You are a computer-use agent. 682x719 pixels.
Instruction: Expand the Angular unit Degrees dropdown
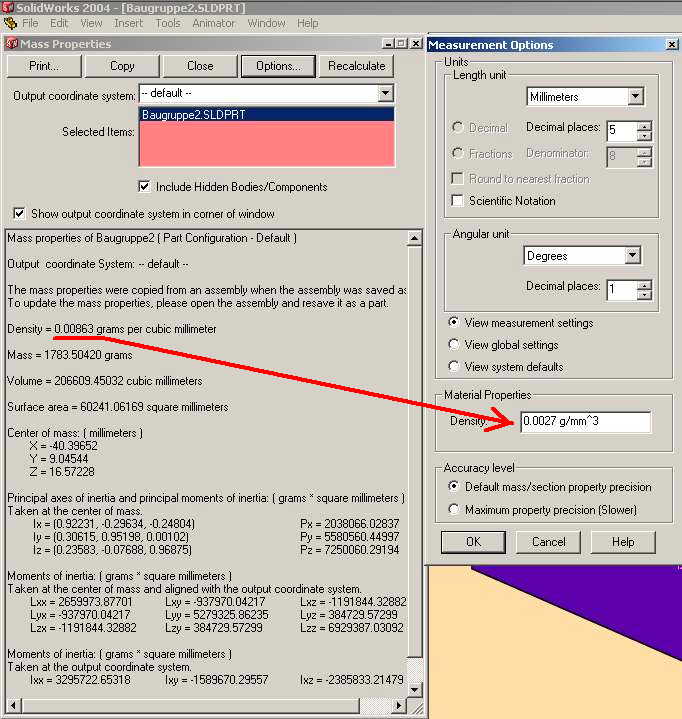(x=632, y=255)
